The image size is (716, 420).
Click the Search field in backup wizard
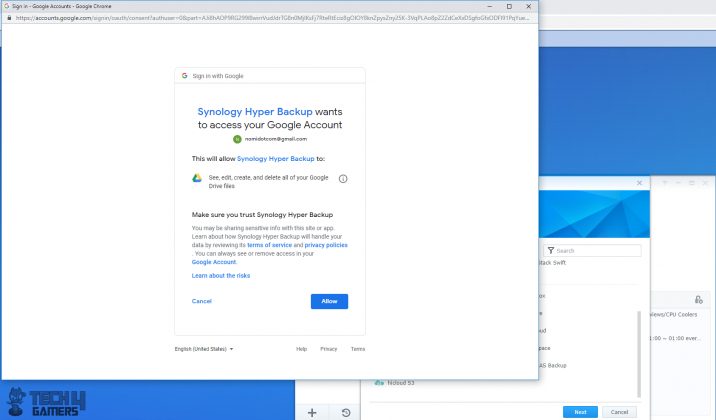coord(592,251)
